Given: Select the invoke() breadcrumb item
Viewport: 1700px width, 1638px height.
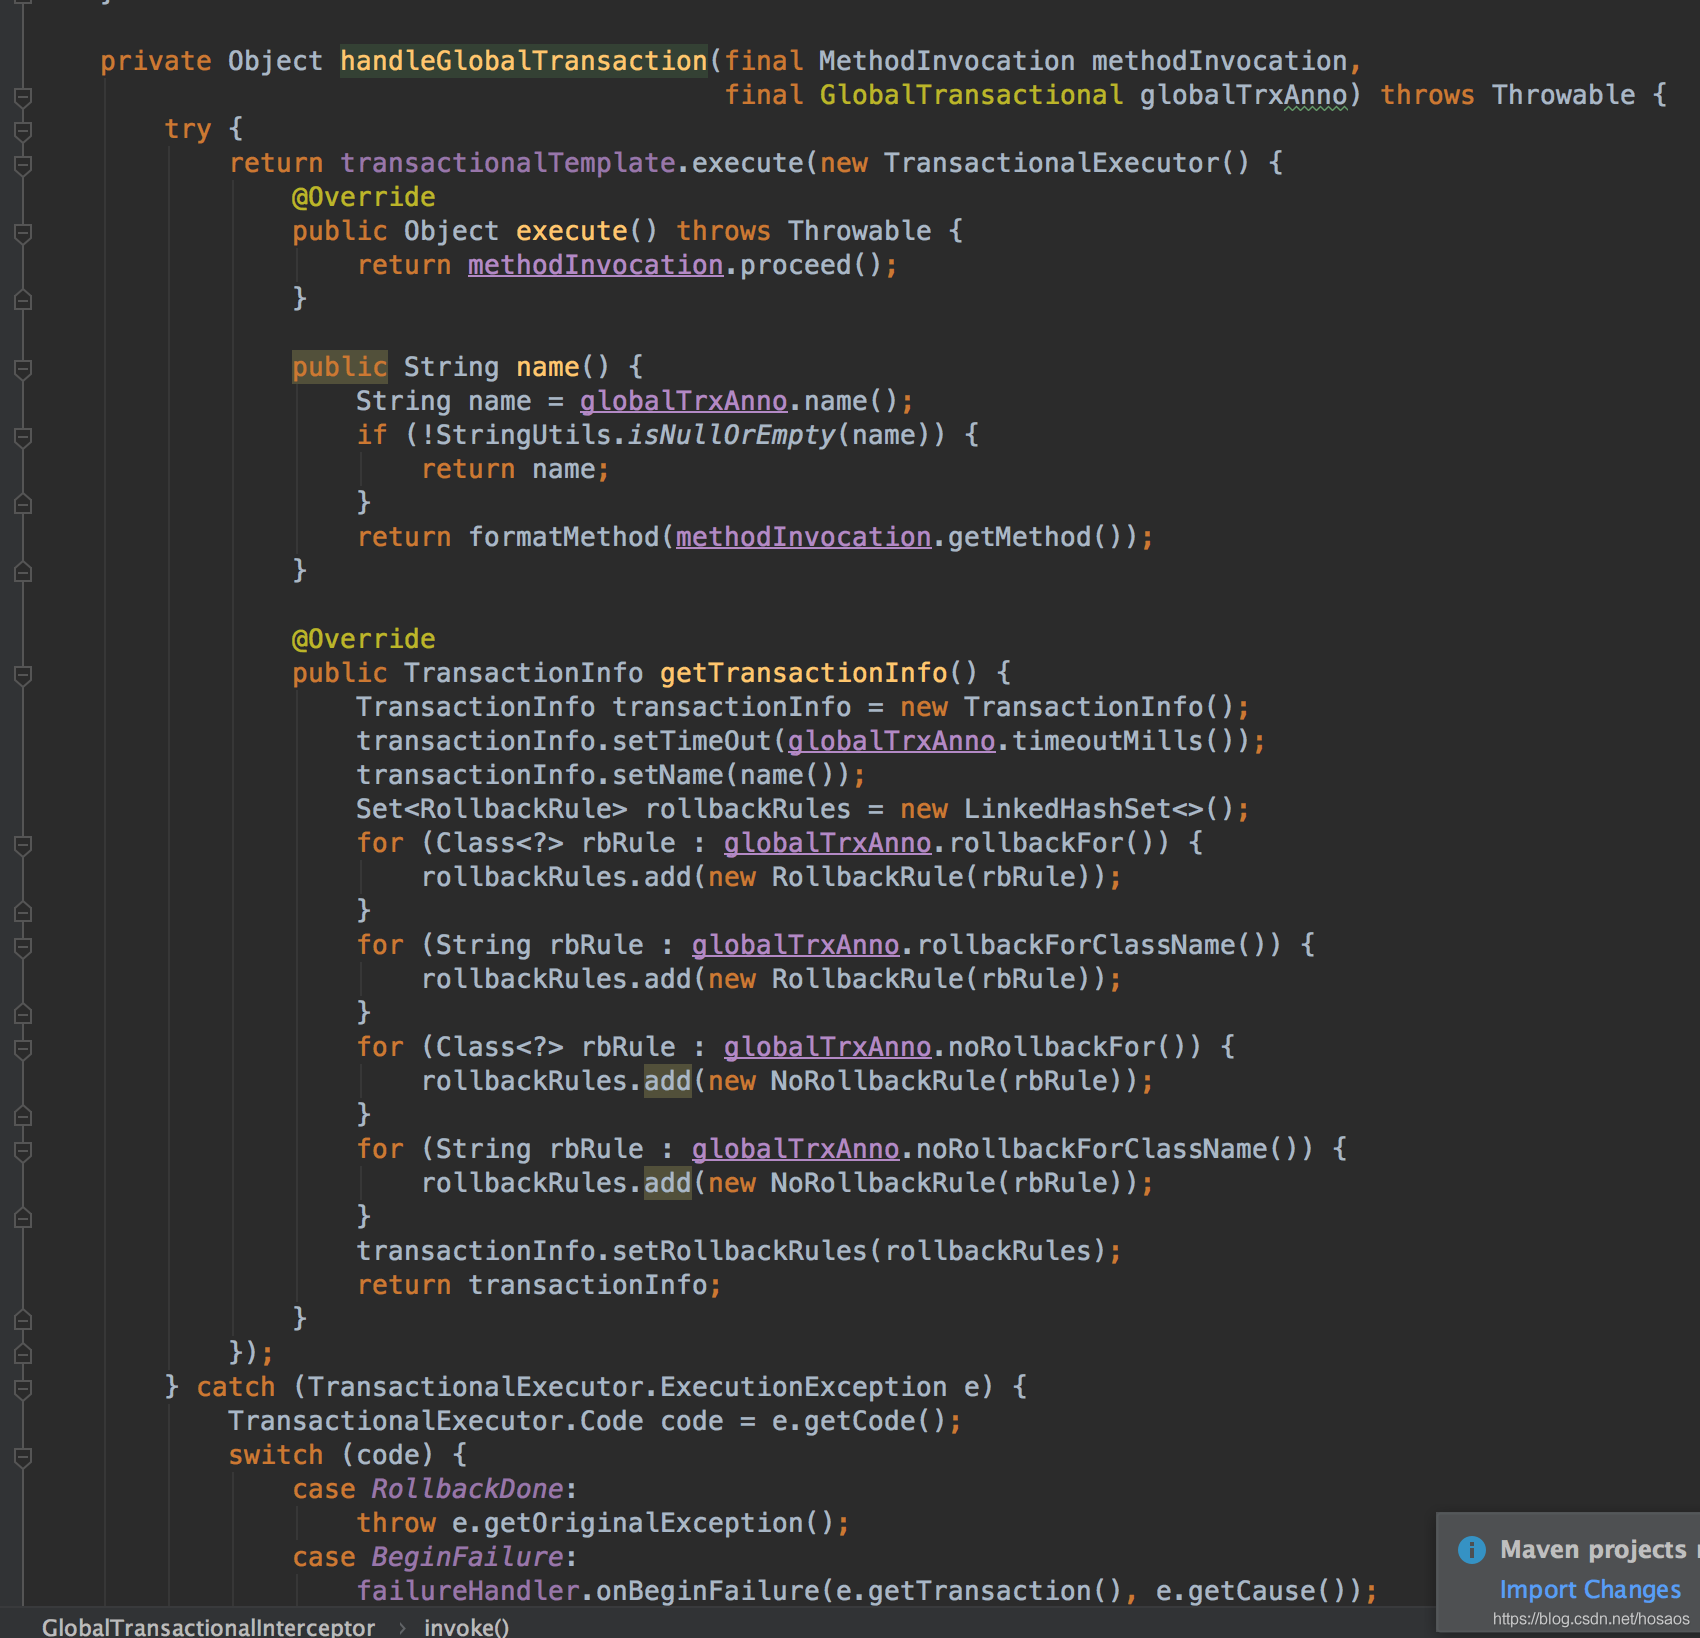Looking at the screenshot, I should (466, 1627).
